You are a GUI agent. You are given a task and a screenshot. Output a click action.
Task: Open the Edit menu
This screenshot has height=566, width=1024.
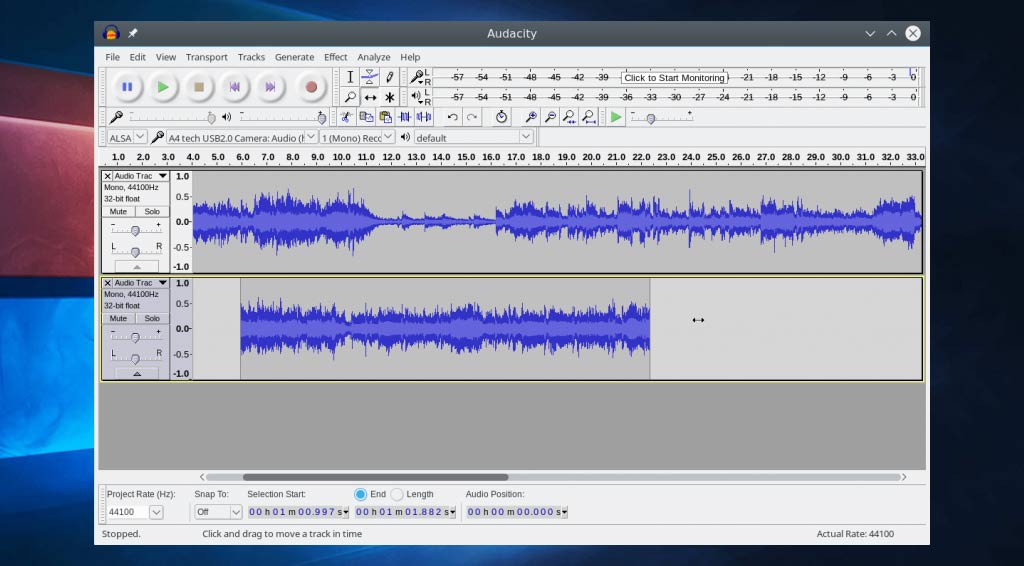point(137,57)
